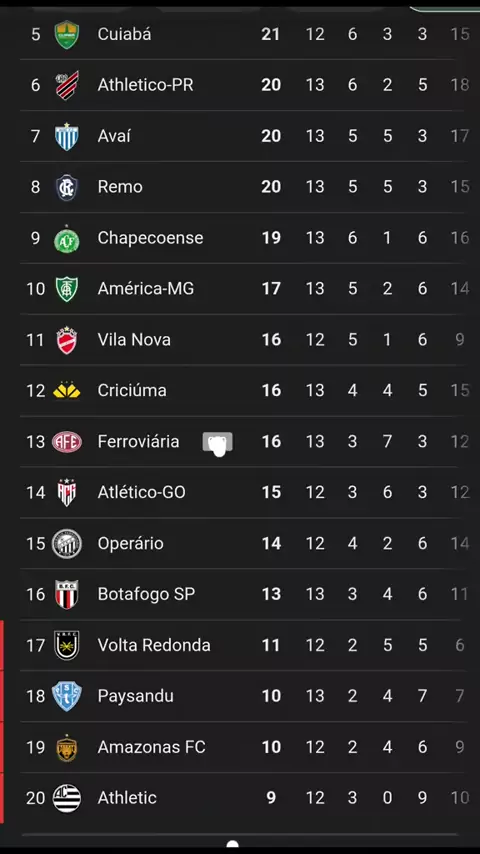480x854 pixels.
Task: Select Athletic's 9 points cell
Action: [271, 798]
